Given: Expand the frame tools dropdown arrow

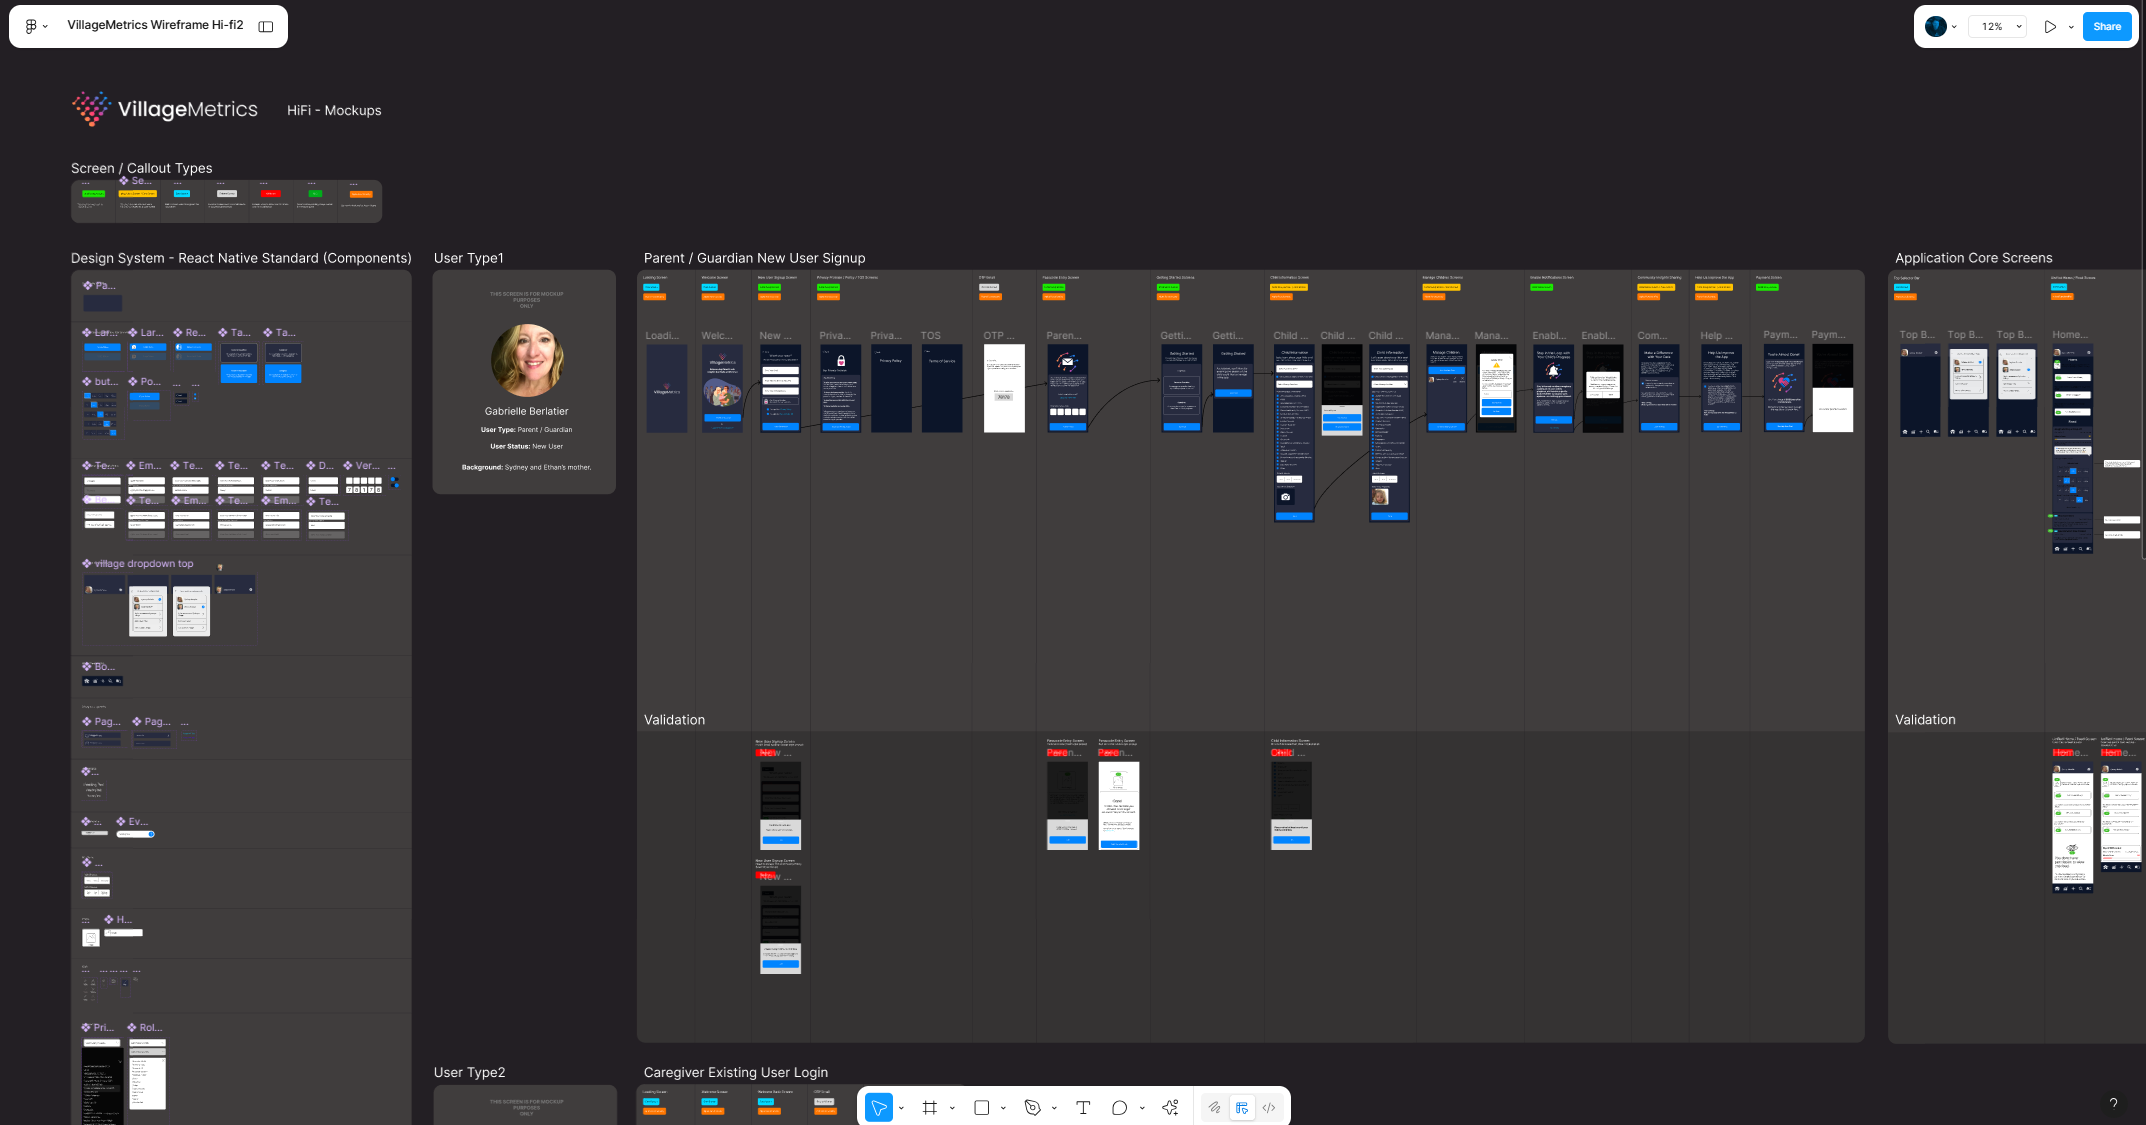Looking at the screenshot, I should coord(952,1108).
